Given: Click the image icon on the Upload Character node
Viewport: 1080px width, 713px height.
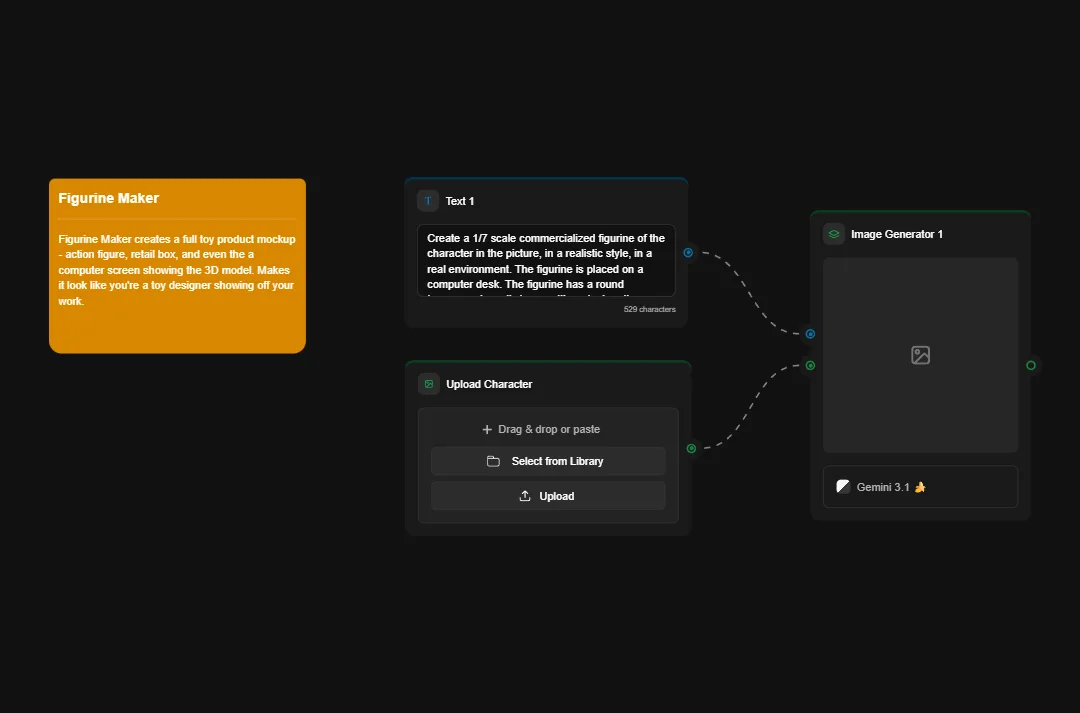Looking at the screenshot, I should [429, 383].
